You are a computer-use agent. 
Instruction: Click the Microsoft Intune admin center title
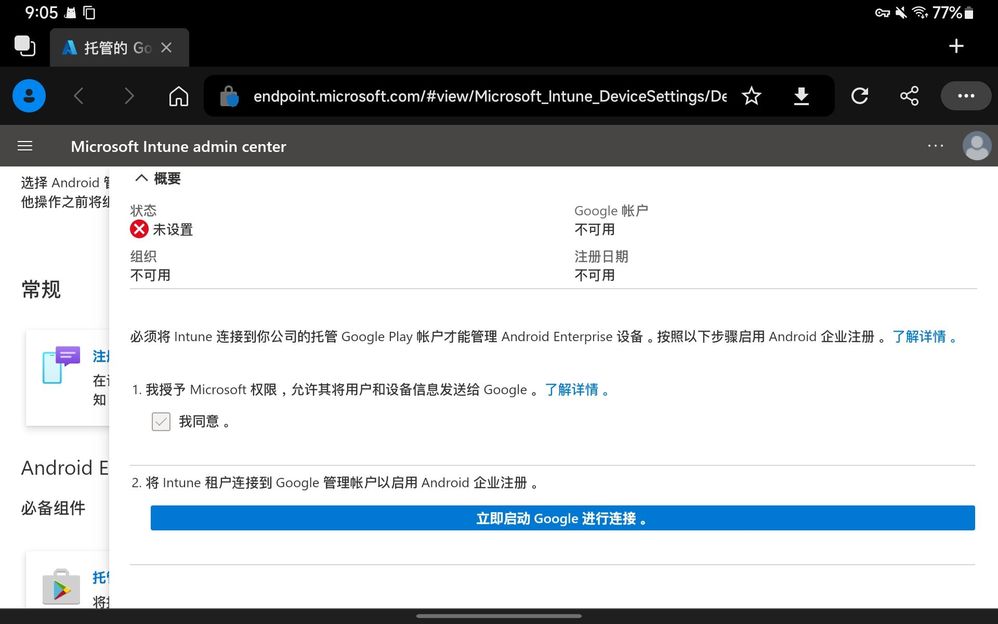point(178,146)
